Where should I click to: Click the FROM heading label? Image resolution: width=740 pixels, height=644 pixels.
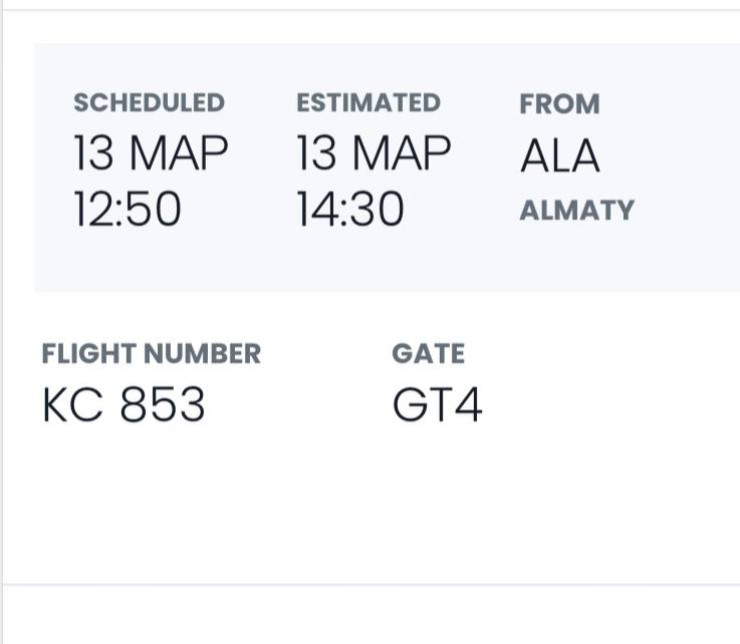[559, 104]
